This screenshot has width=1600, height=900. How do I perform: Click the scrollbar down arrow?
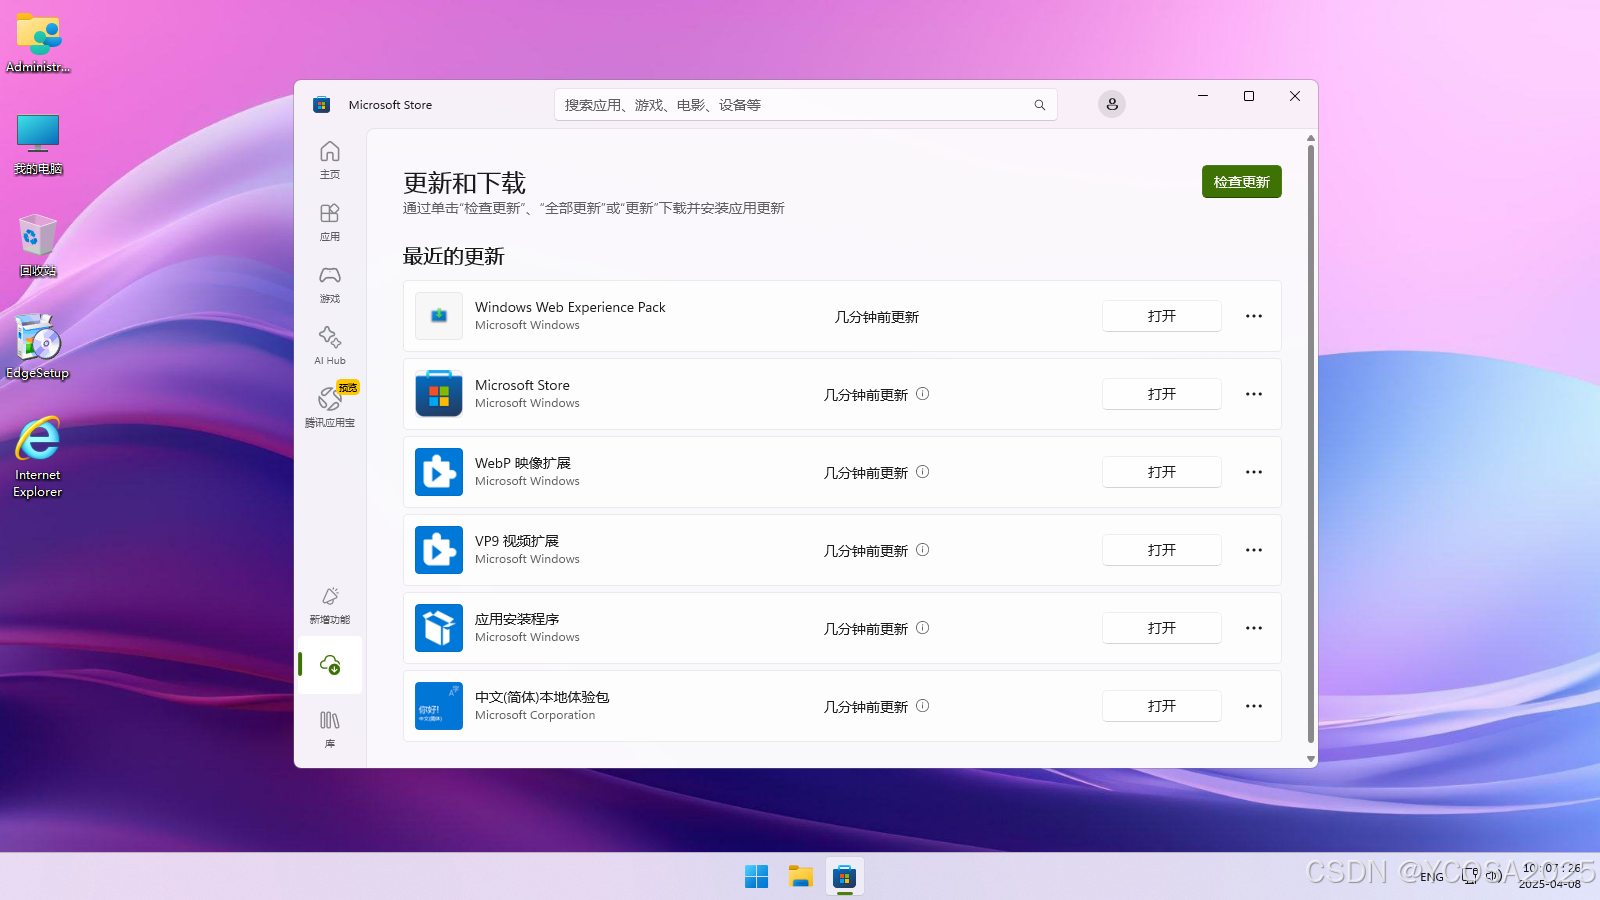1311,759
